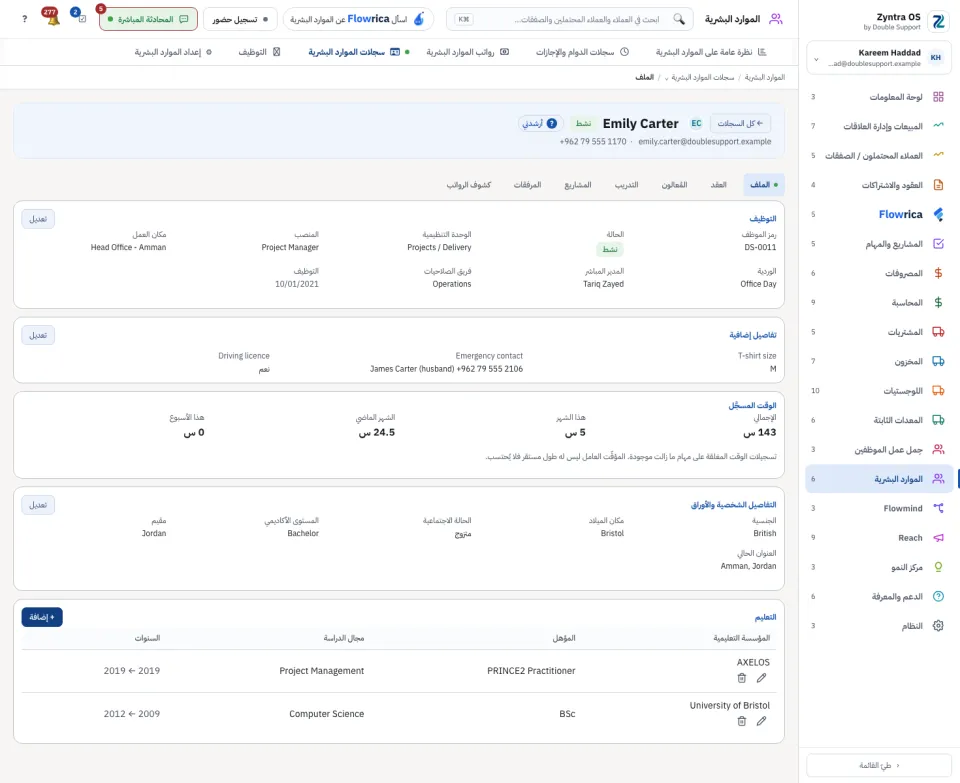Click the Zyntra OS logo in the sidebar
The height and width of the screenshot is (783, 960).
(938, 21)
